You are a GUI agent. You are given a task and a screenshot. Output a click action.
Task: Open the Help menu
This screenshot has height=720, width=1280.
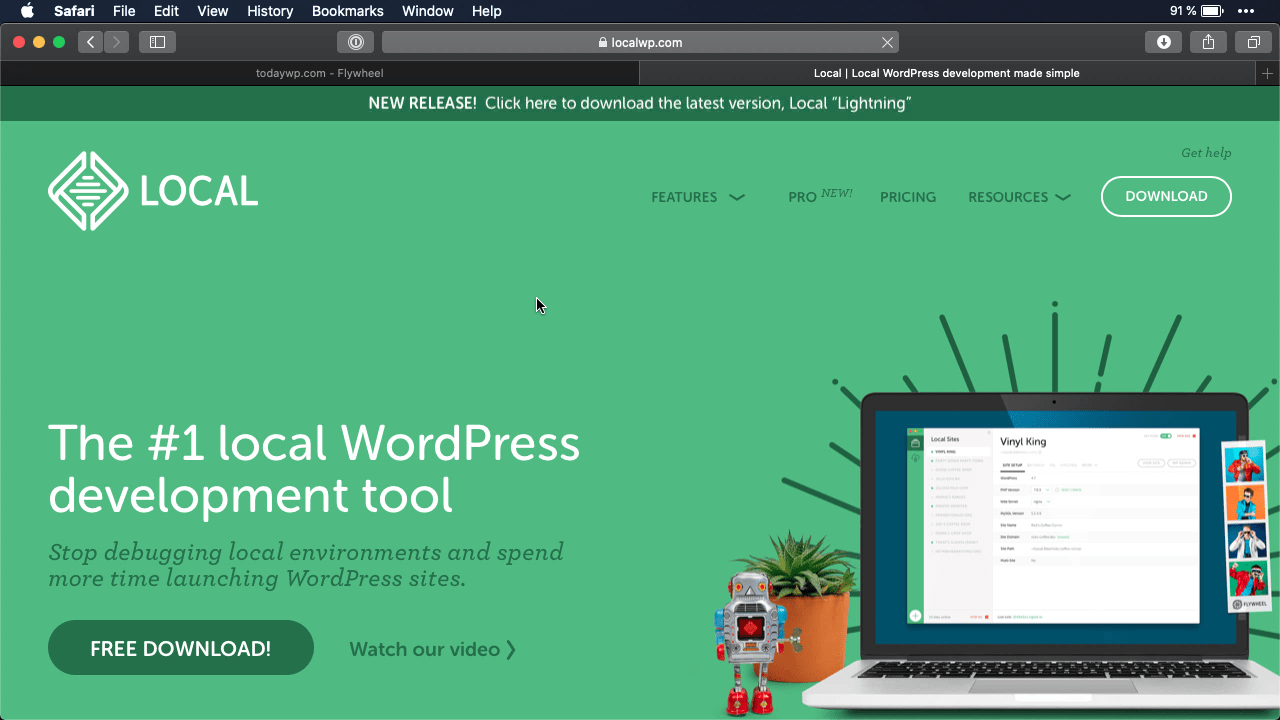pyautogui.click(x=487, y=11)
